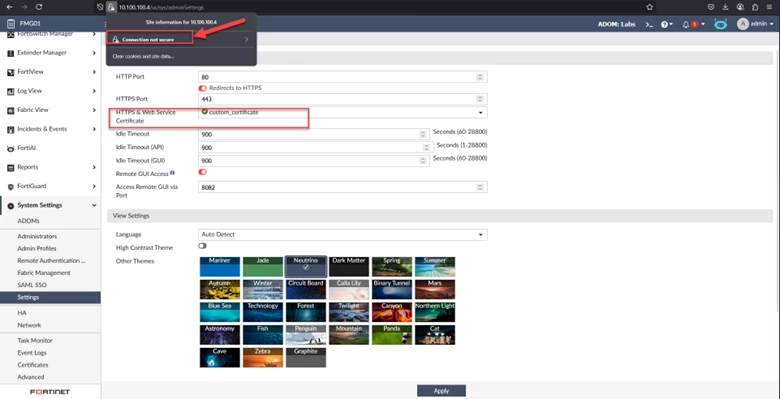Select the Mariner theme swatch
Viewport: 780px width, 399px height.
tap(220, 267)
